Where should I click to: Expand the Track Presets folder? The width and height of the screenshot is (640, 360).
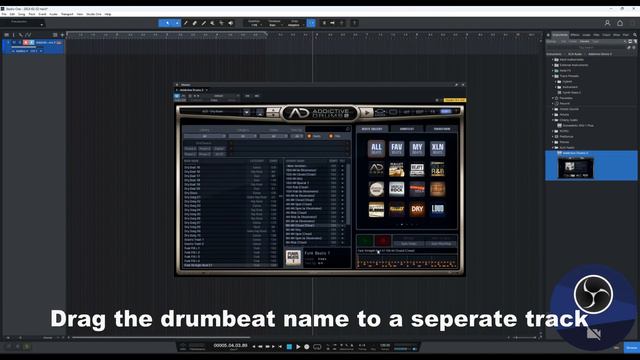pos(553,76)
